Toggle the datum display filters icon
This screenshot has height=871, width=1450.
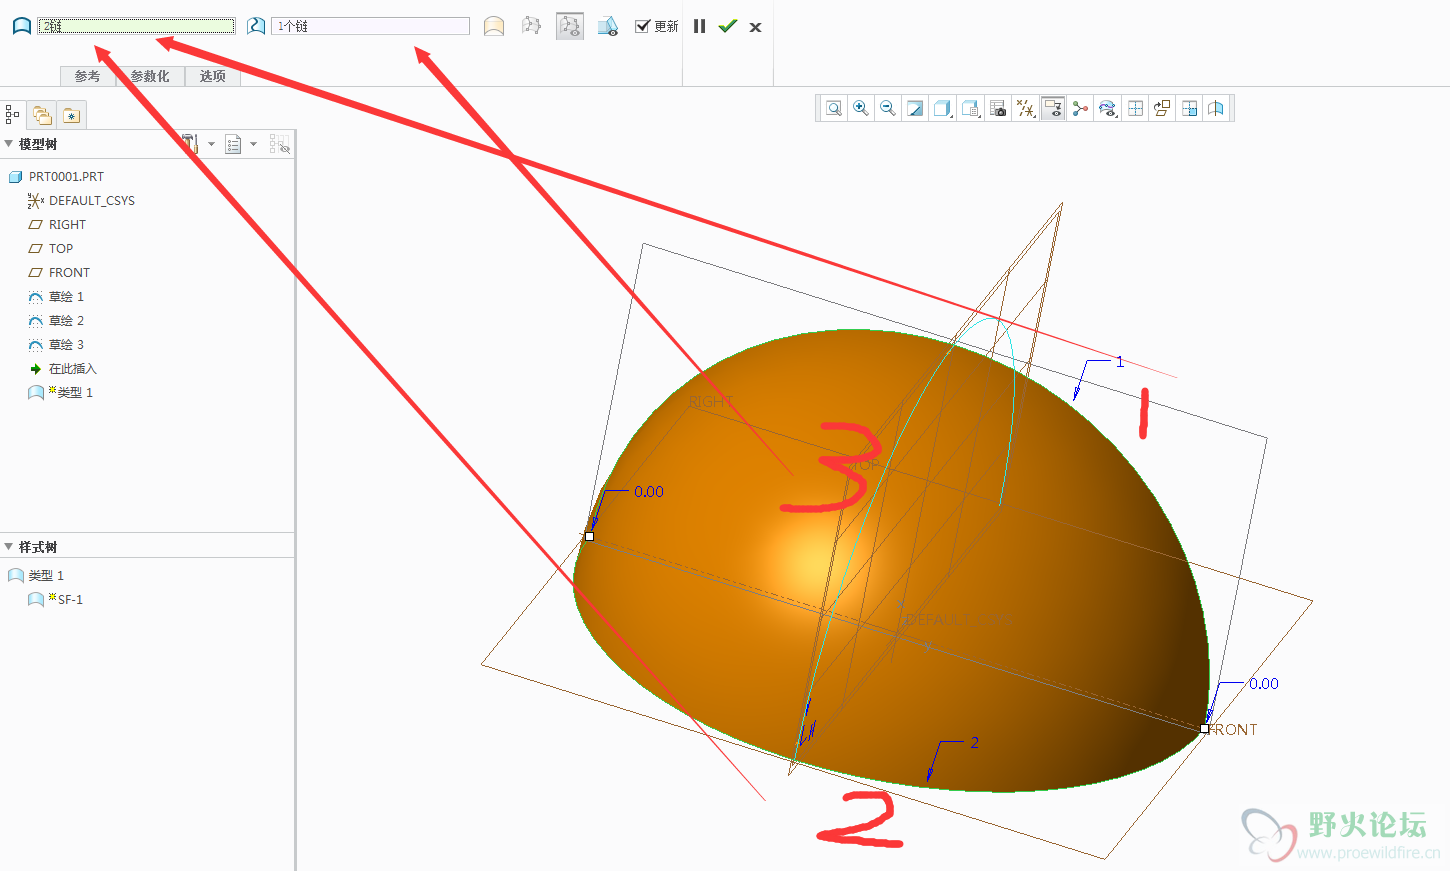click(1025, 108)
